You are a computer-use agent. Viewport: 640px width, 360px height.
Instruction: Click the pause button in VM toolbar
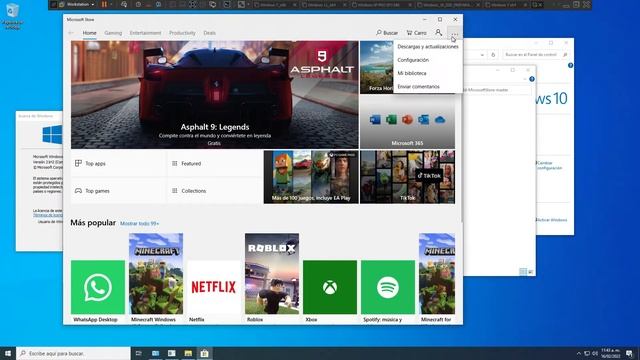tap(104, 4)
